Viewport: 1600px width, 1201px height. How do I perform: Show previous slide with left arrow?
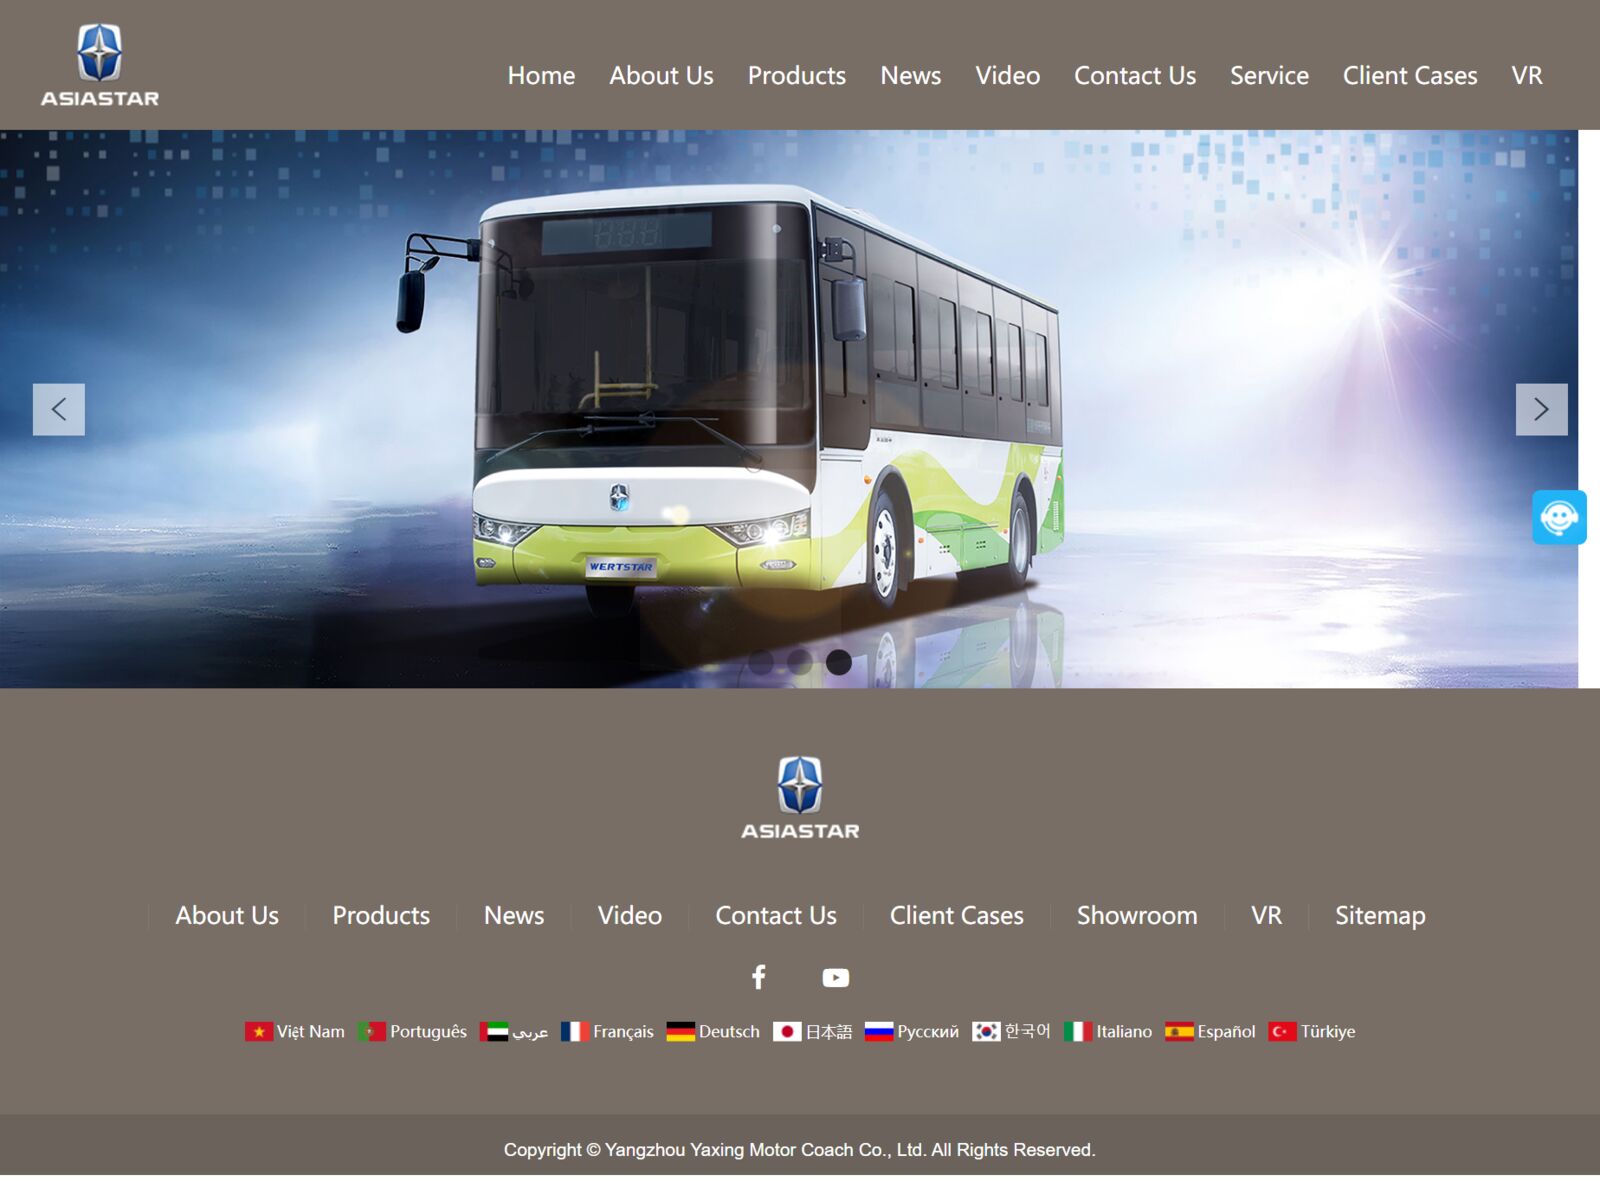click(x=59, y=409)
